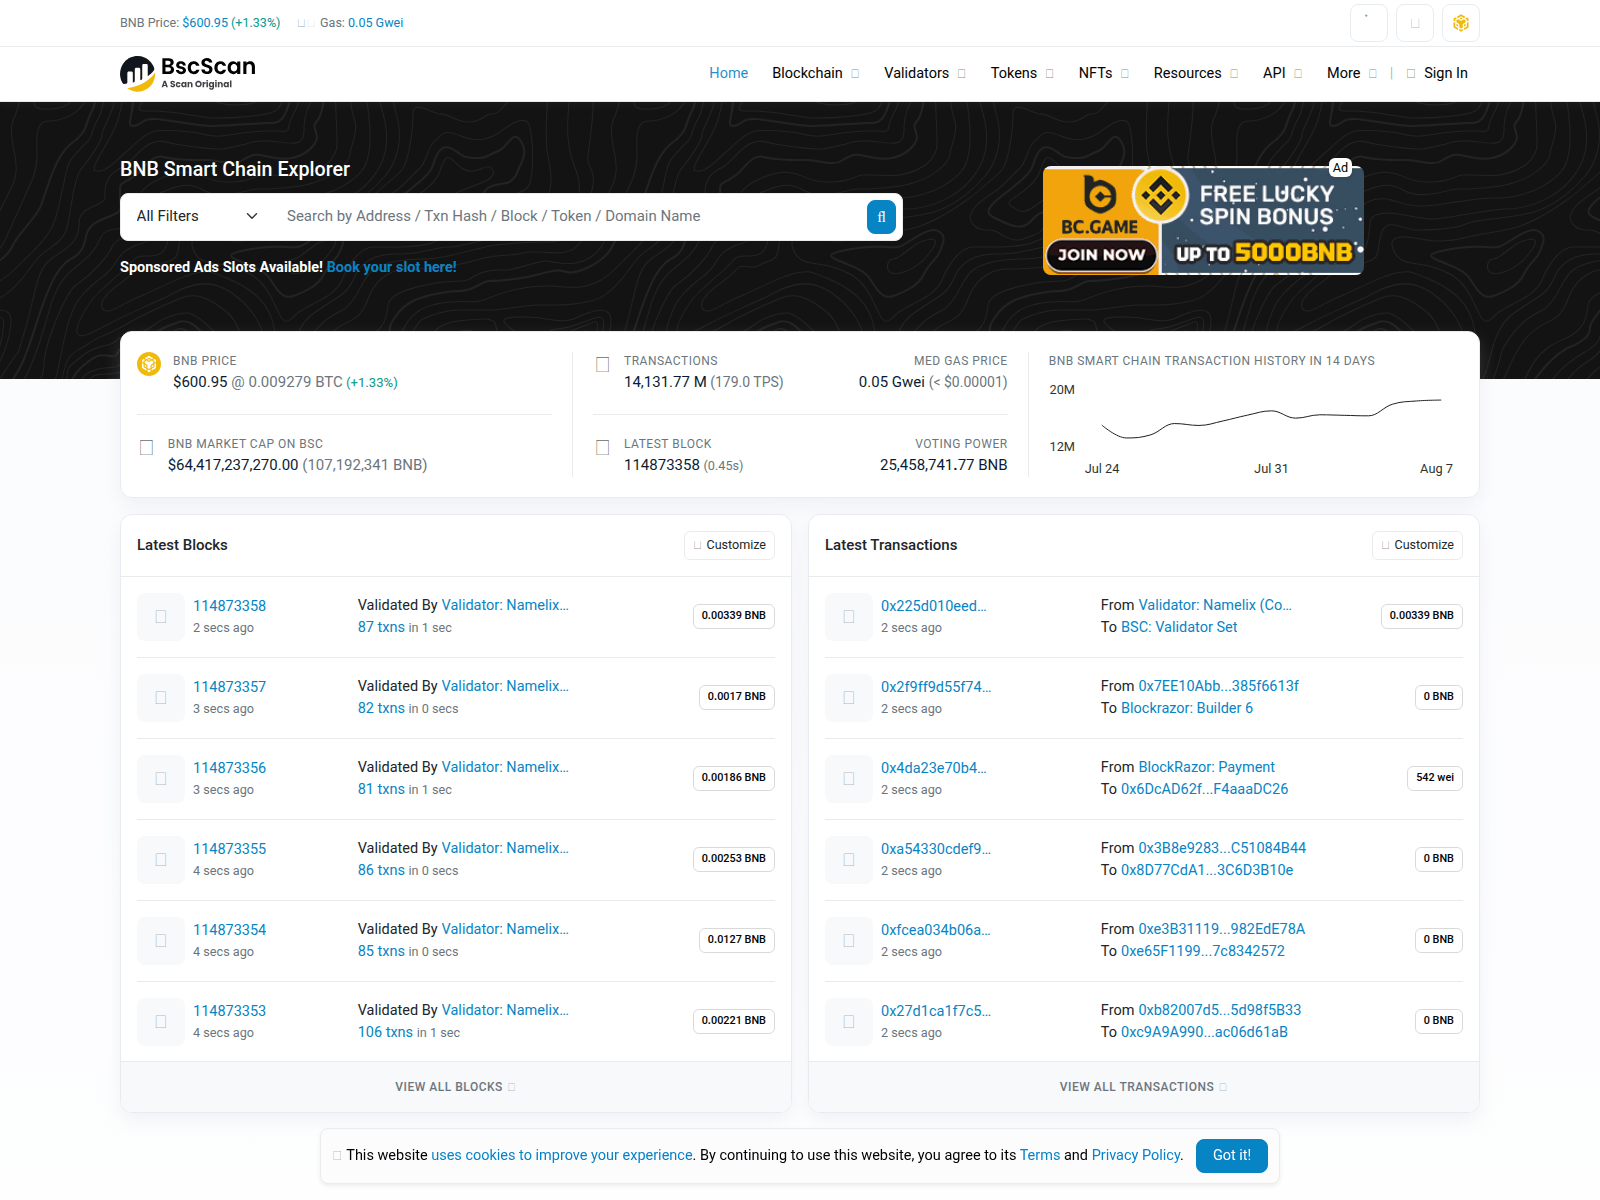Viewport: 1600px width, 1200px height.
Task: Click the BNB Market Cap stat icon
Action: tap(146, 448)
